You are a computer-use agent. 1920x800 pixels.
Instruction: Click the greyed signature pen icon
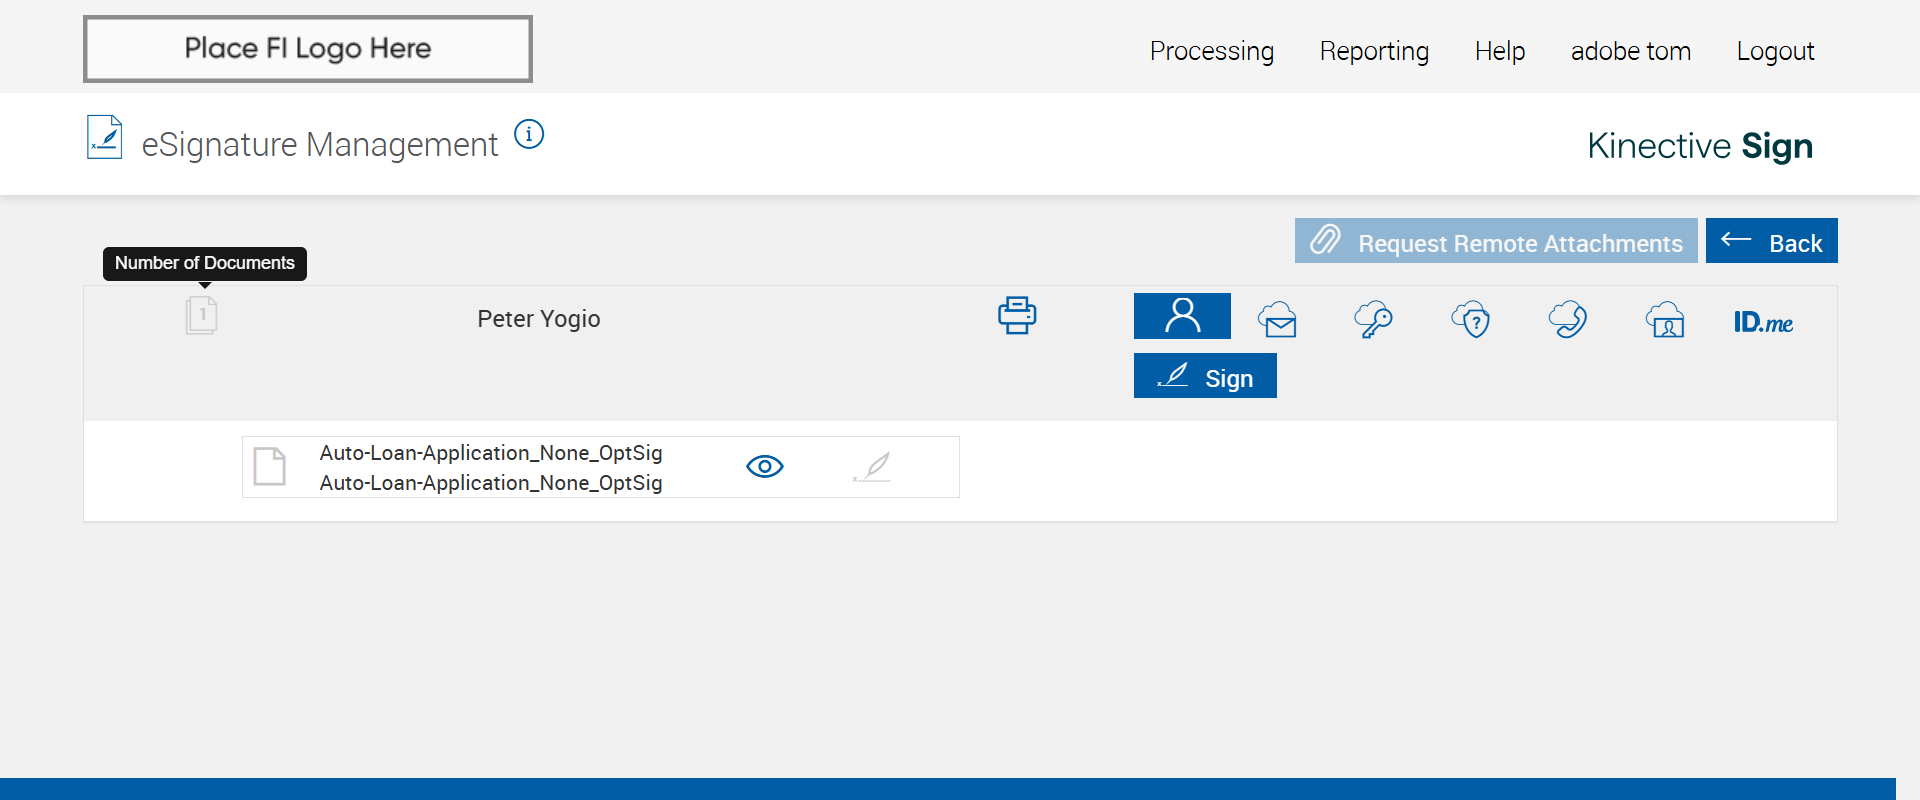tap(872, 467)
